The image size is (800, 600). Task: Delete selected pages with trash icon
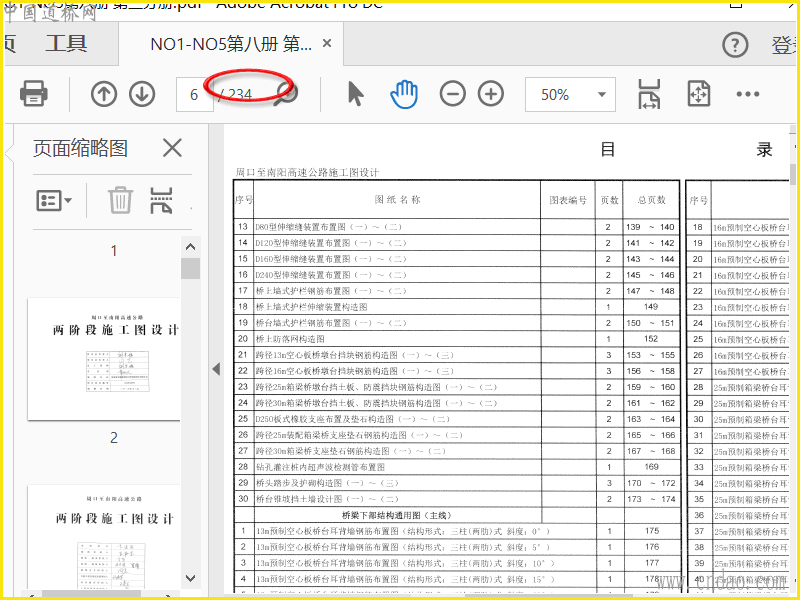pyautogui.click(x=120, y=200)
